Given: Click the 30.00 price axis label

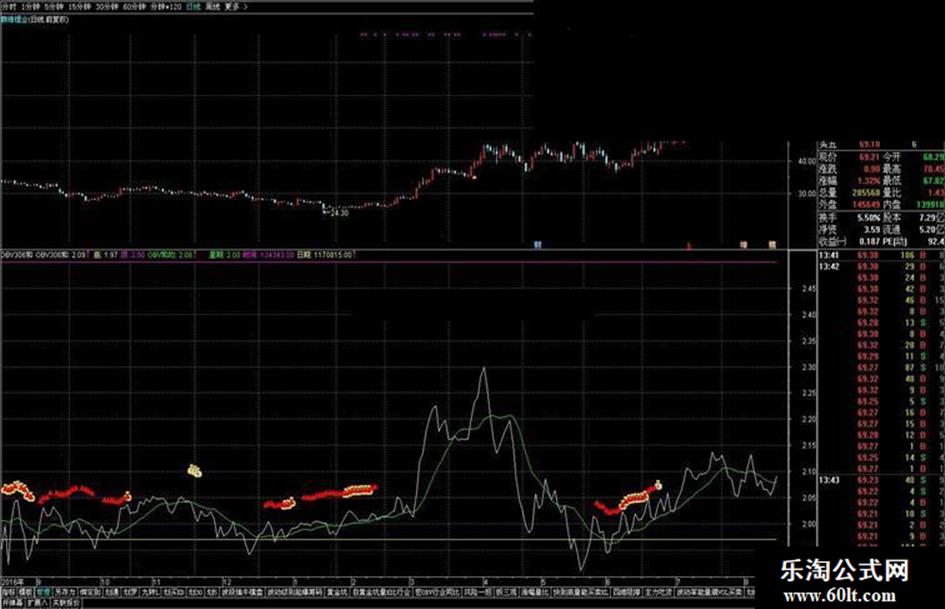Looking at the screenshot, I should click(806, 194).
